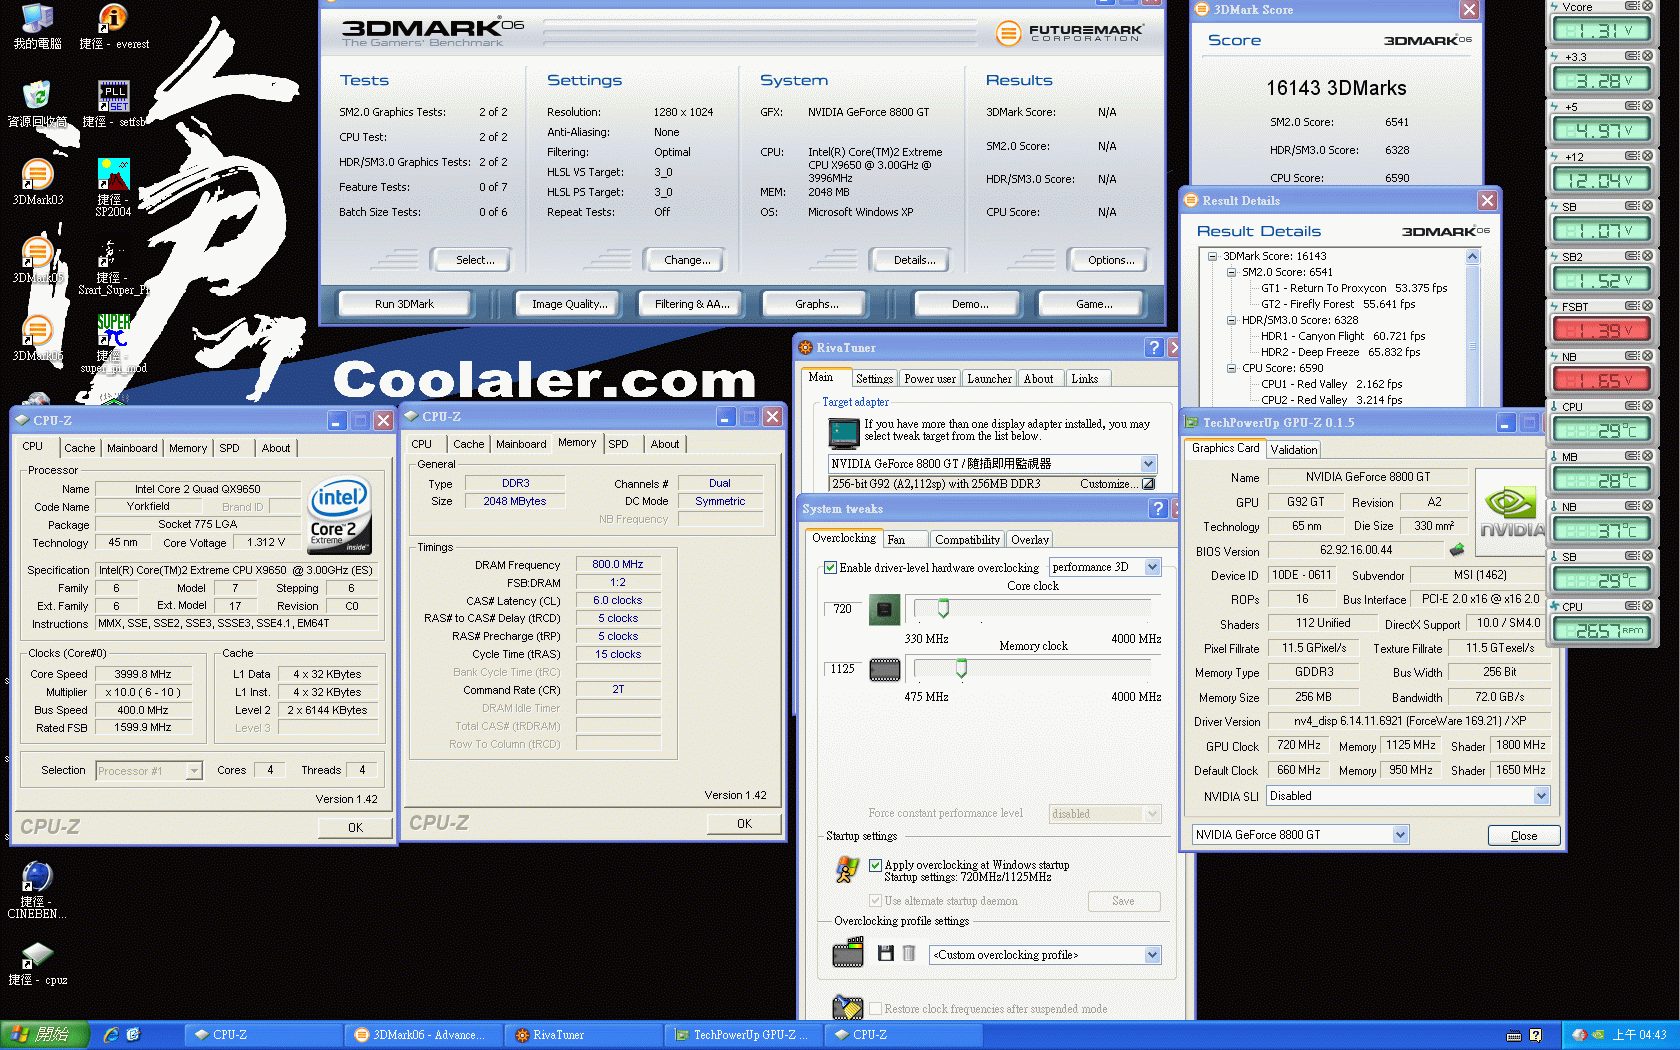
Task: Click the RivaTuner help question mark
Action: pos(1154,347)
